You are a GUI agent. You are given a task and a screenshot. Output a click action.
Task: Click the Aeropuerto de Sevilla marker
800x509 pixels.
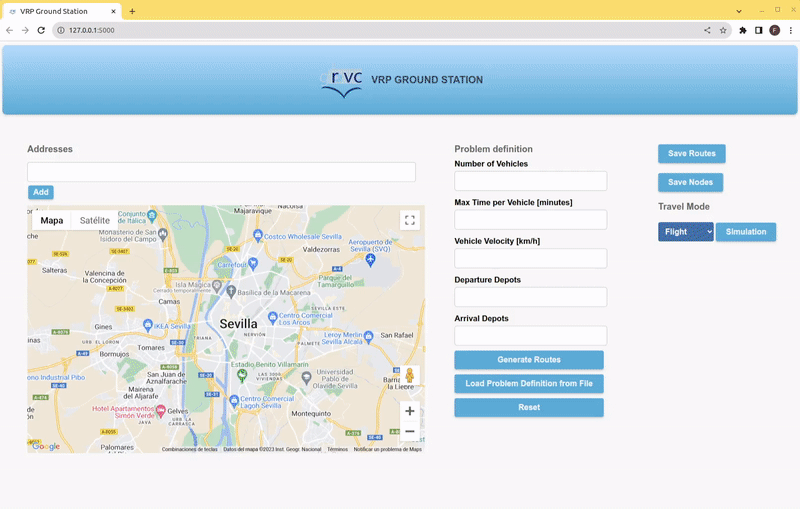tap(370, 260)
